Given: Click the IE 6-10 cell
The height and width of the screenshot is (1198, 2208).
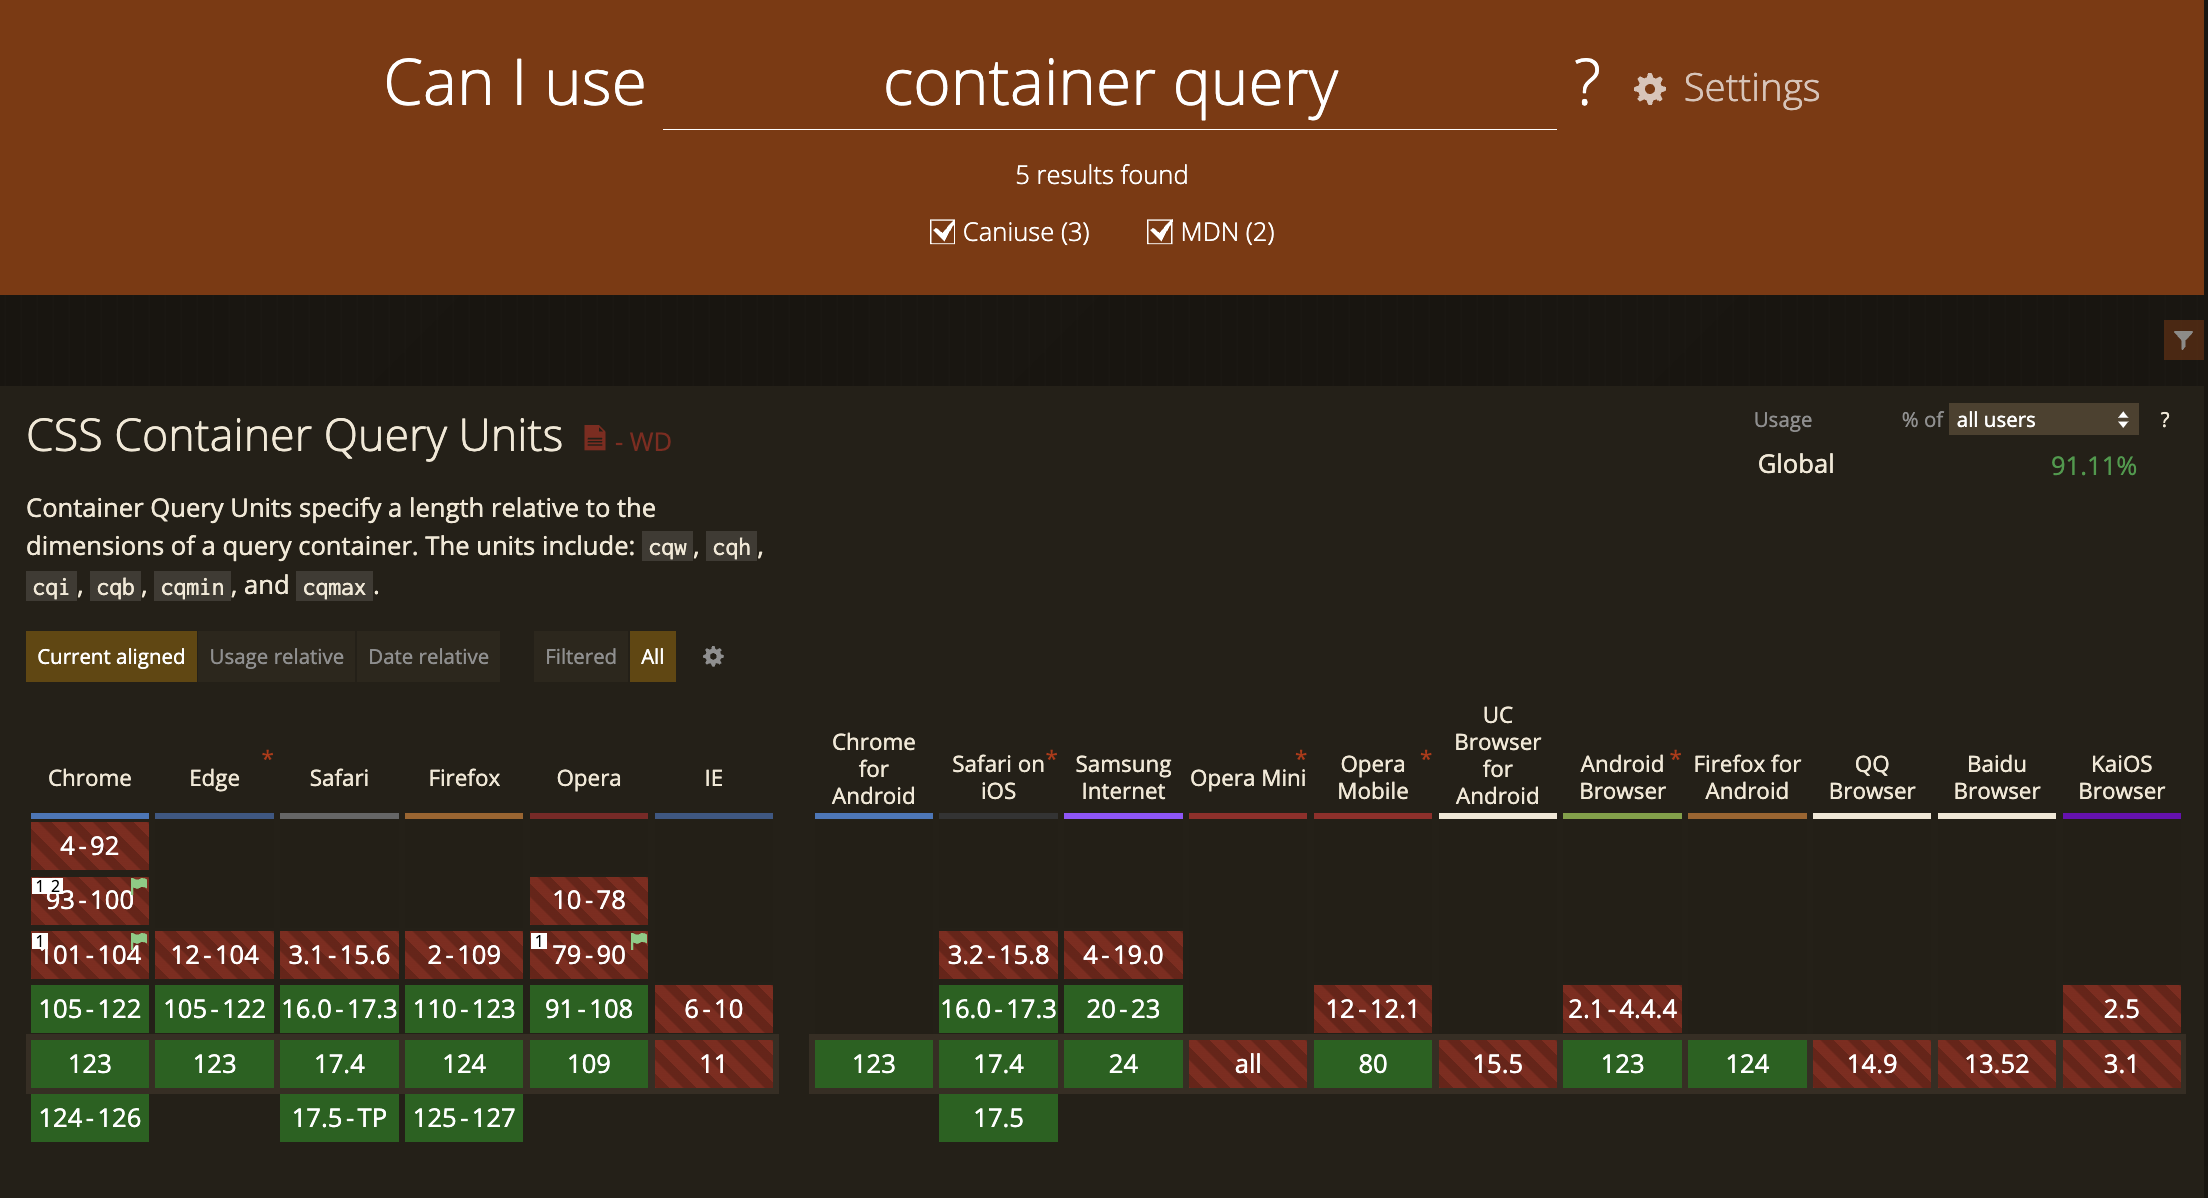Looking at the screenshot, I should [x=714, y=1009].
